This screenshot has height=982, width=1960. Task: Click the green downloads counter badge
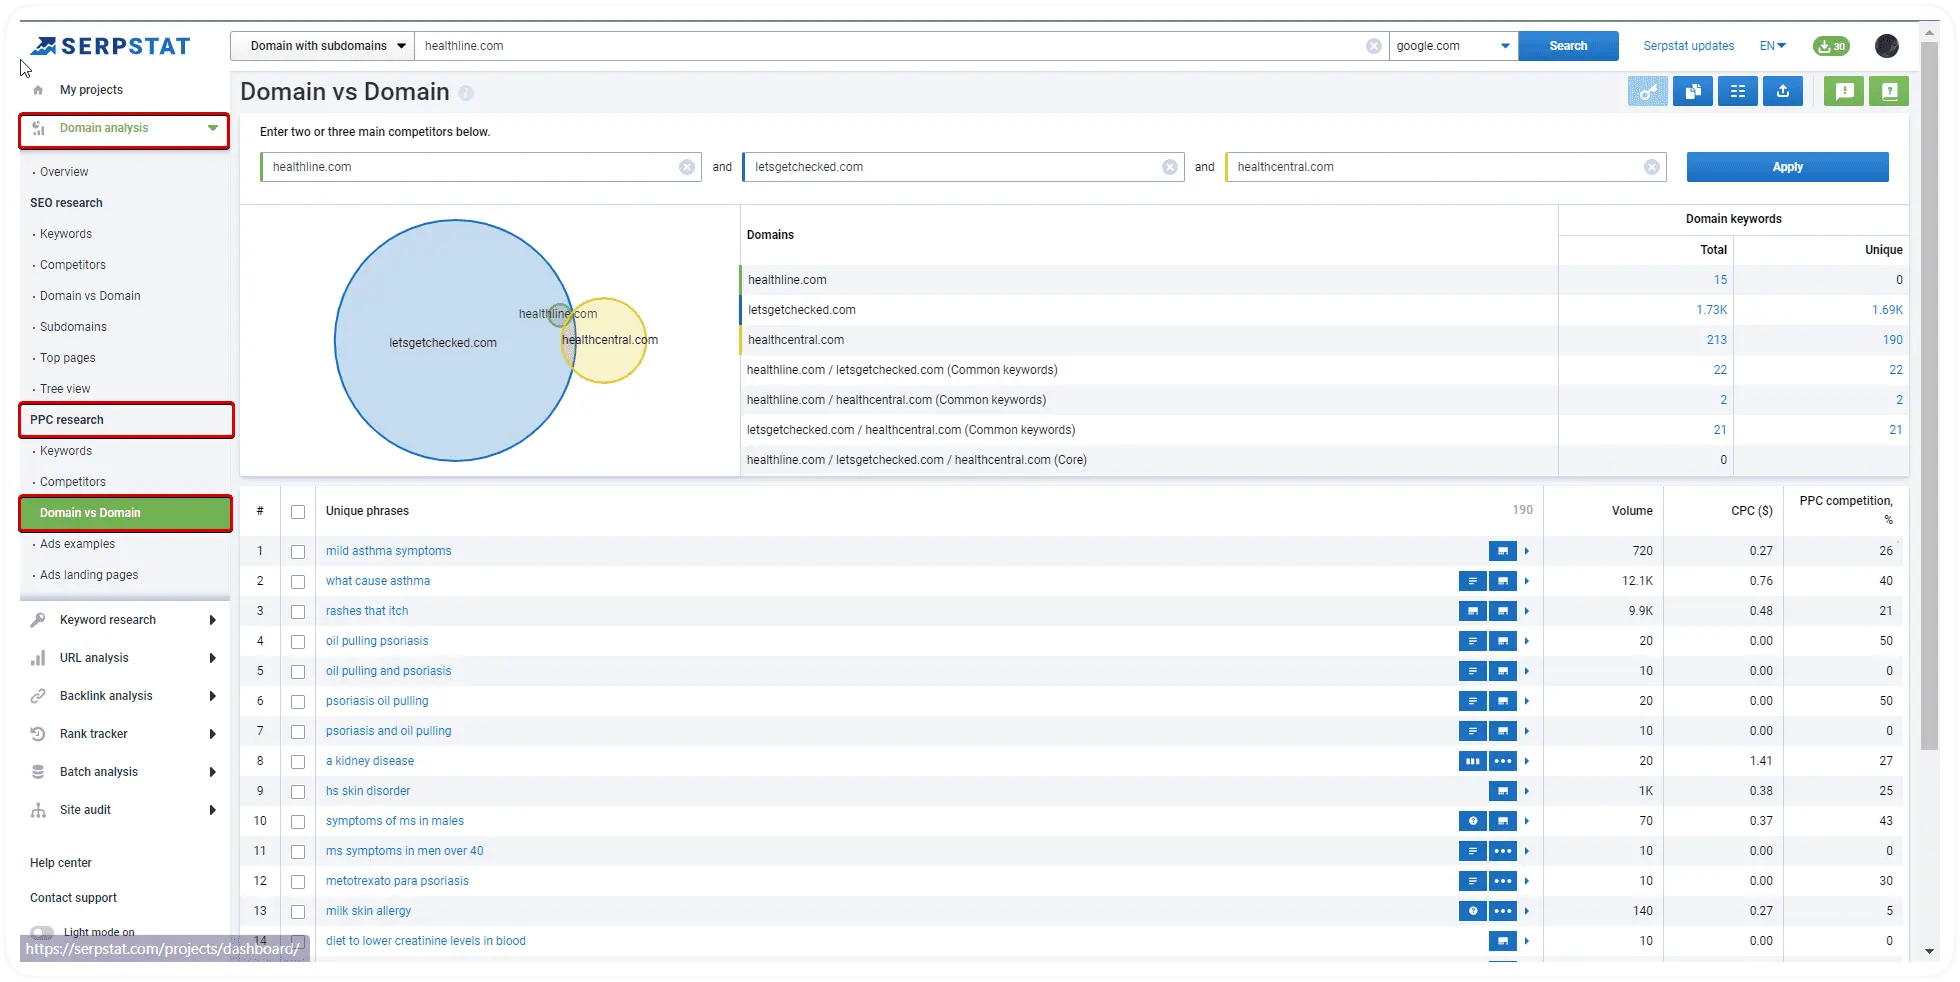click(x=1831, y=46)
